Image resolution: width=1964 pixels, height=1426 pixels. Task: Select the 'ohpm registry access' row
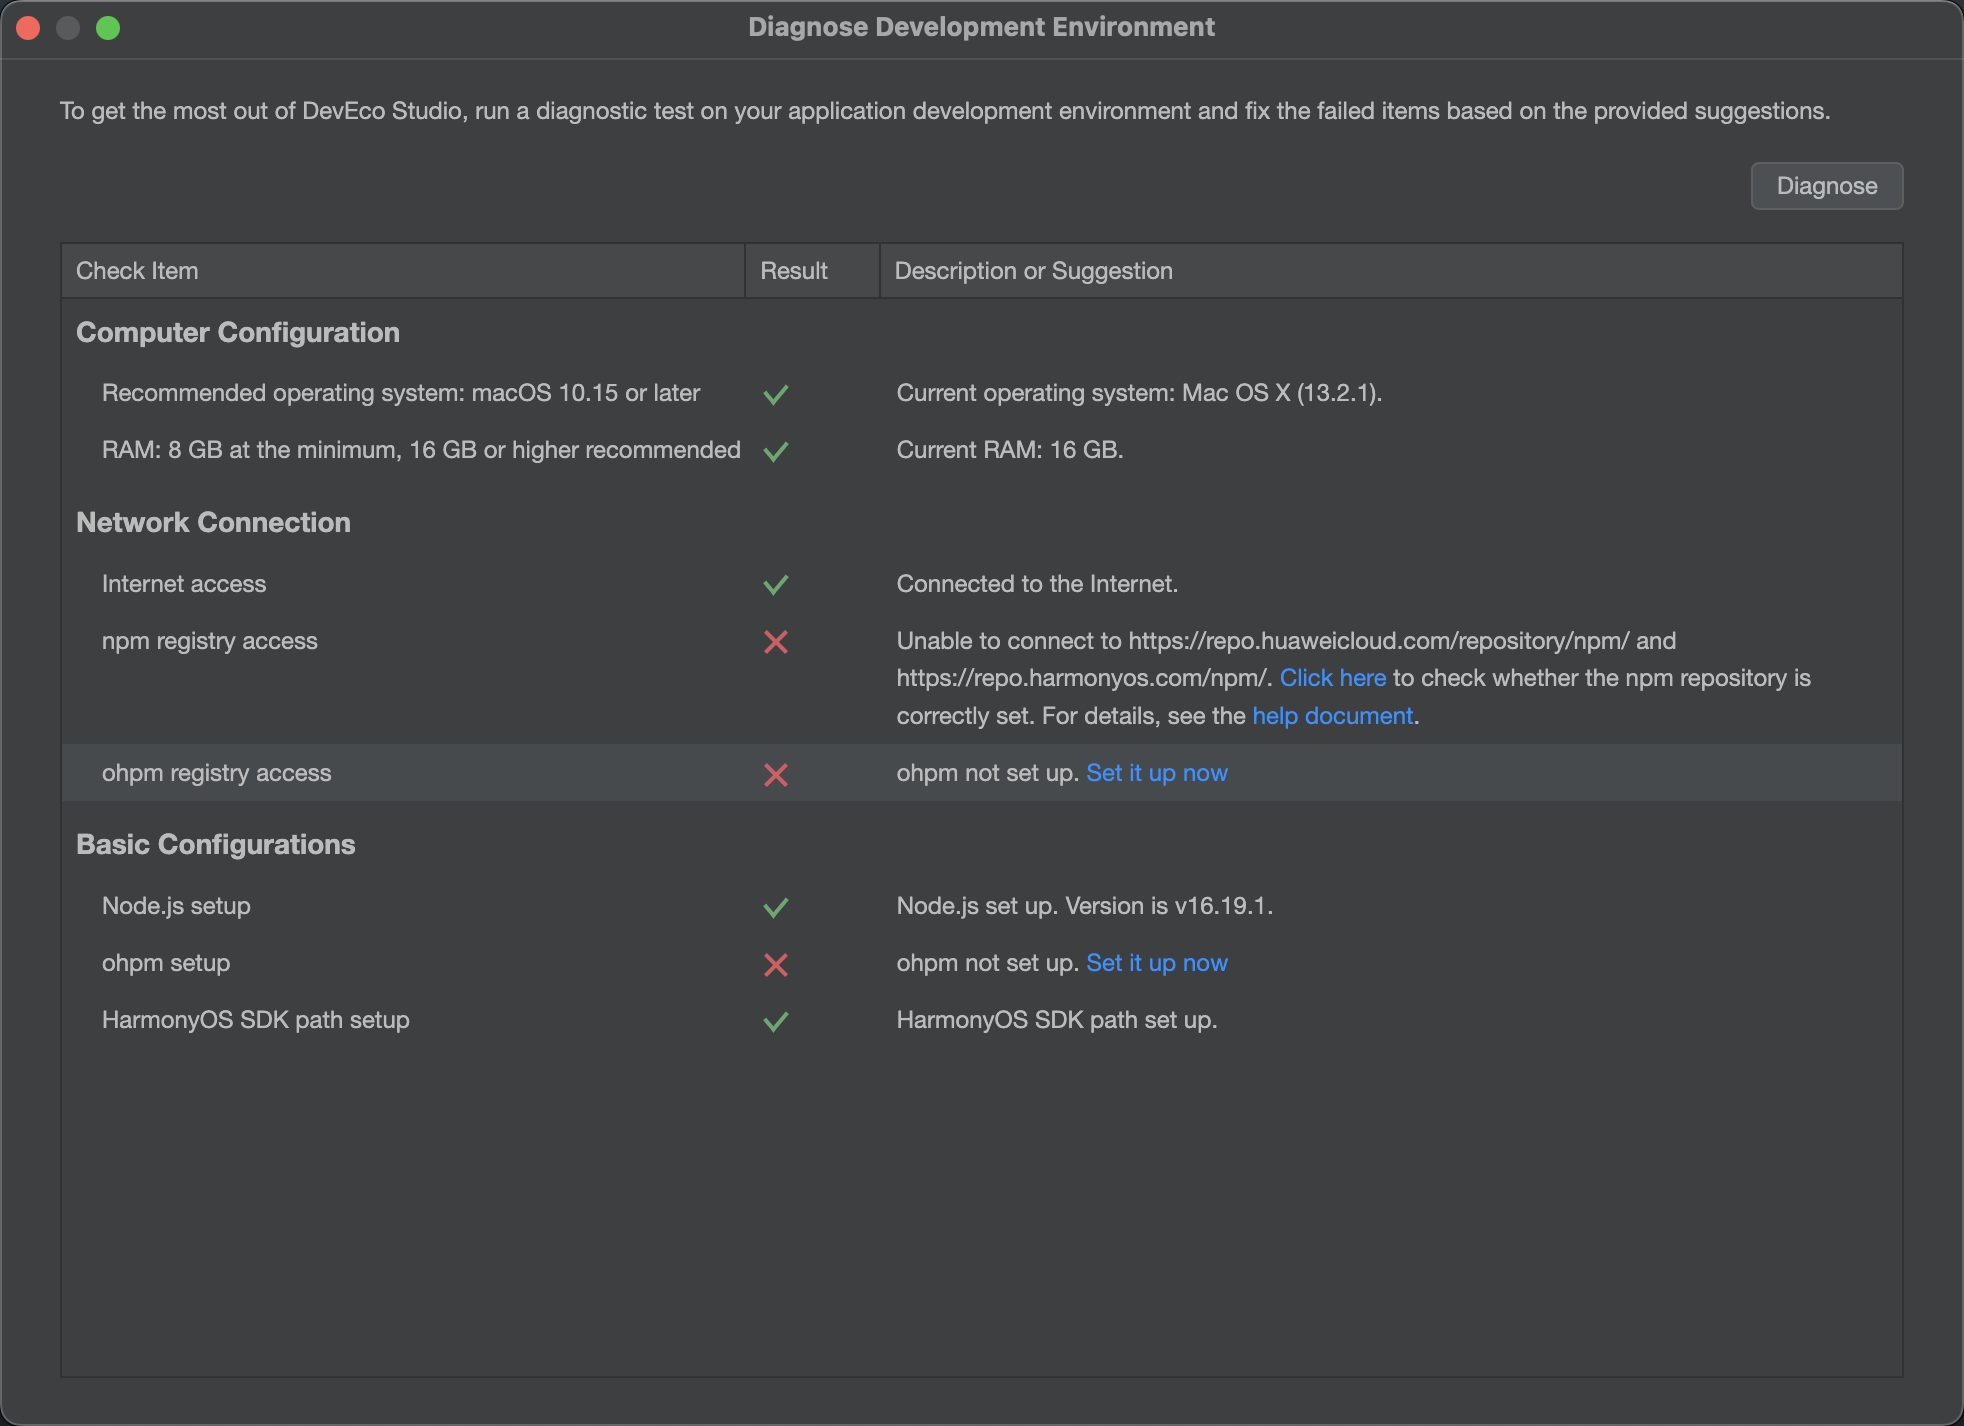click(x=981, y=773)
